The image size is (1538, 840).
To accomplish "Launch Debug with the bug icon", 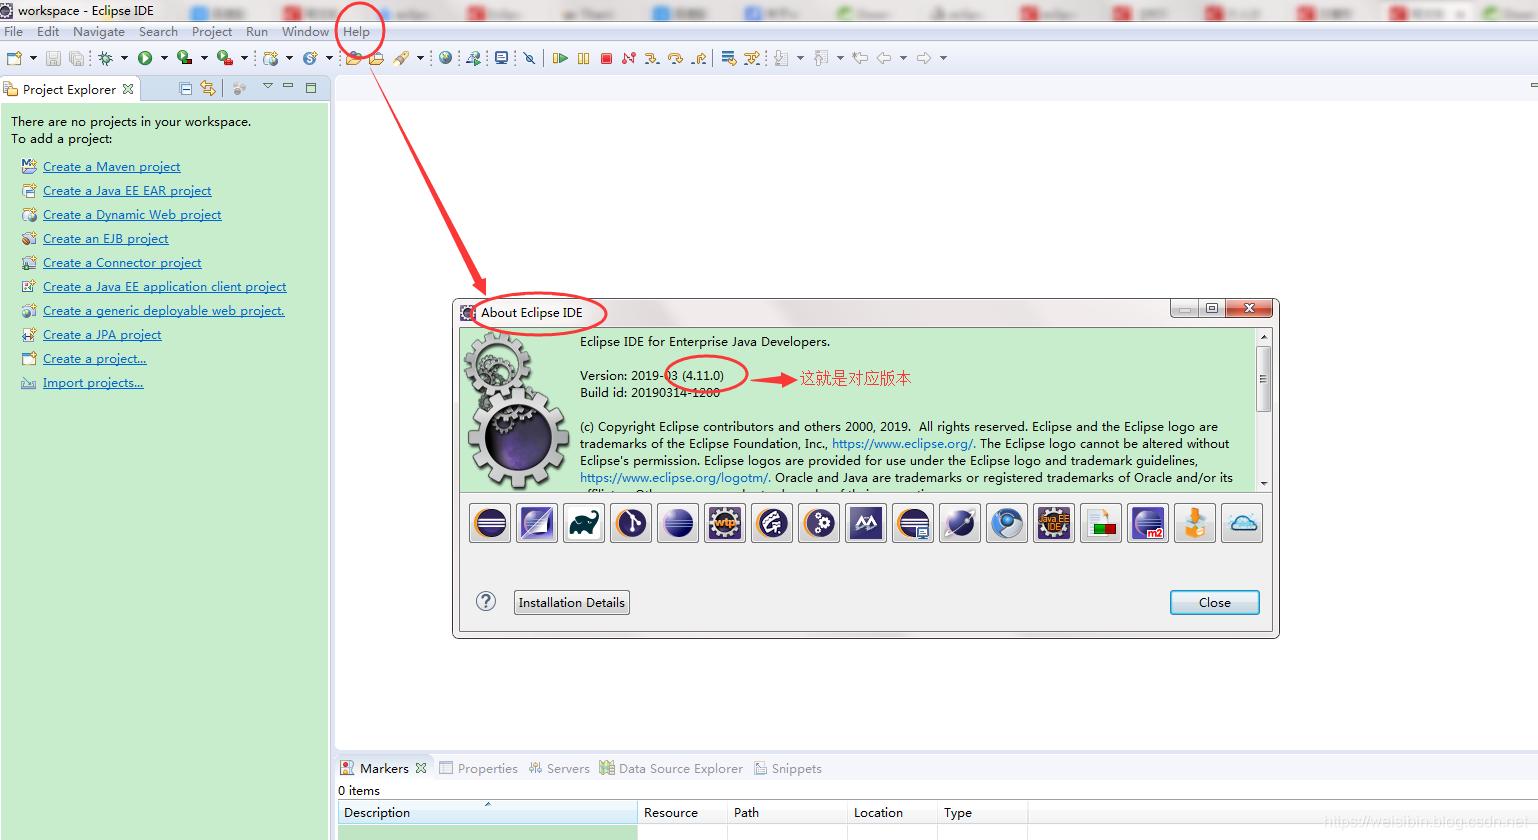I will tap(105, 58).
